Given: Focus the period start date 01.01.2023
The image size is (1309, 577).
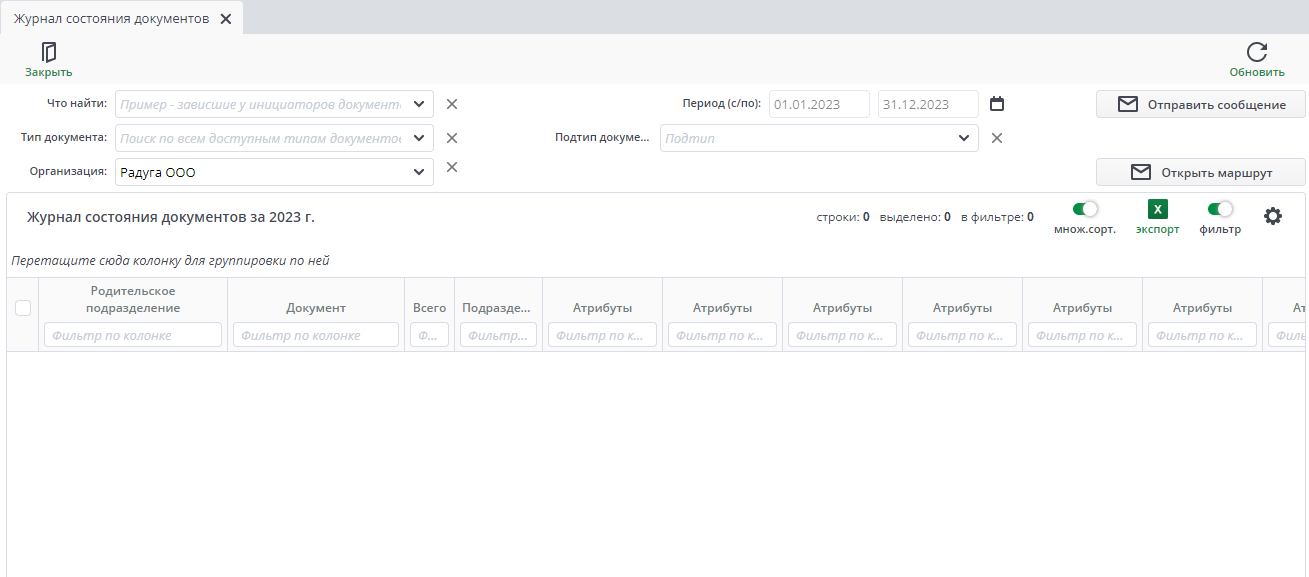Looking at the screenshot, I should click(x=820, y=104).
